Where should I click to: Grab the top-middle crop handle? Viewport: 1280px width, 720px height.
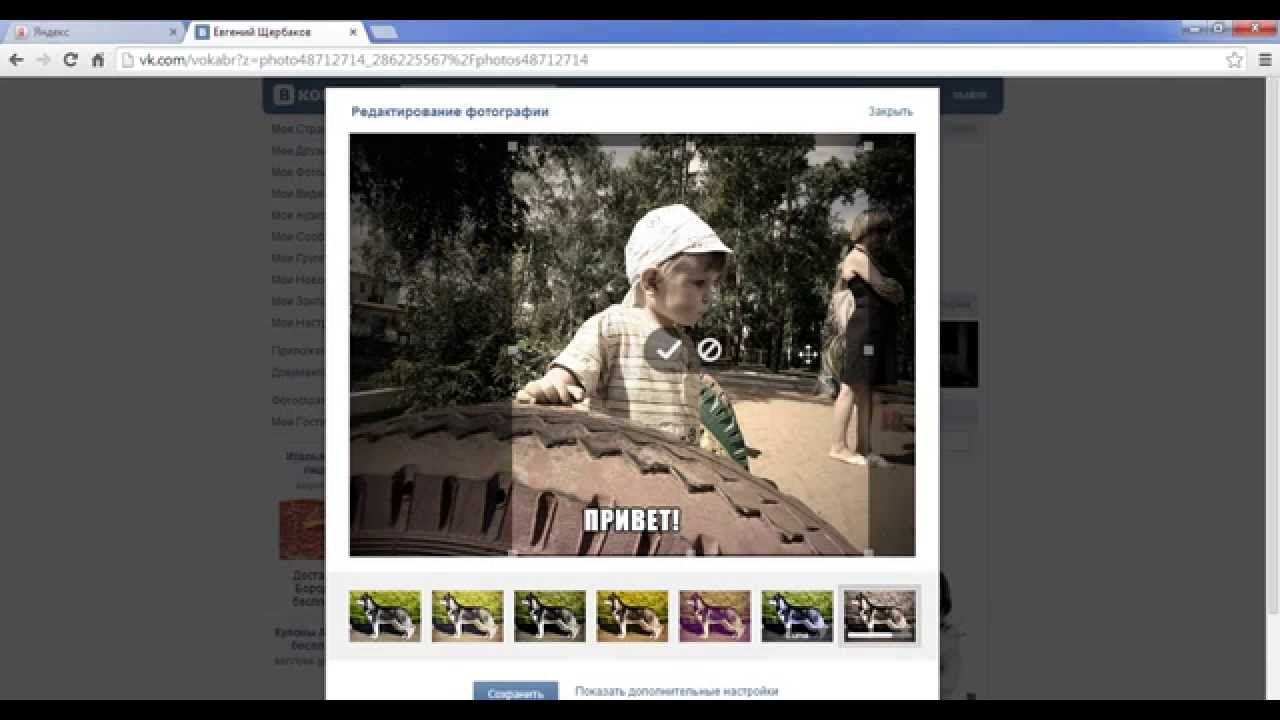(691, 146)
